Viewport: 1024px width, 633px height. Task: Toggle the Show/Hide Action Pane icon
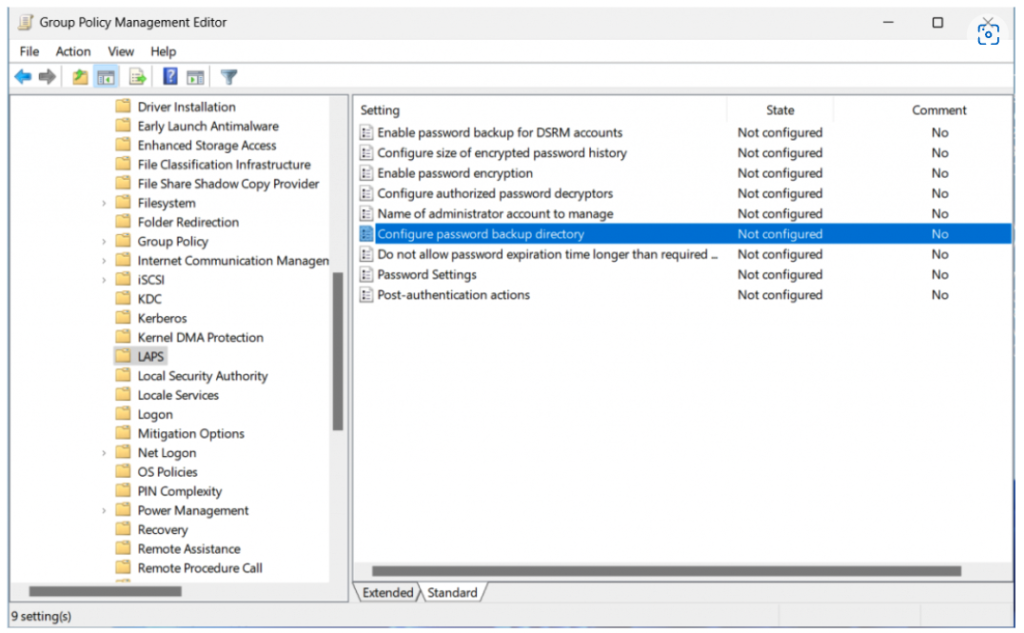coord(195,77)
